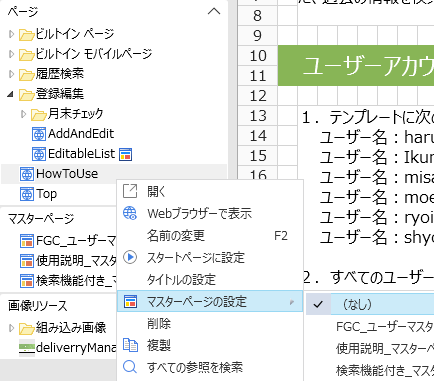Click the 組み込み画像 folder icon
This screenshot has width=434, height=381.
pyautogui.click(x=27, y=328)
